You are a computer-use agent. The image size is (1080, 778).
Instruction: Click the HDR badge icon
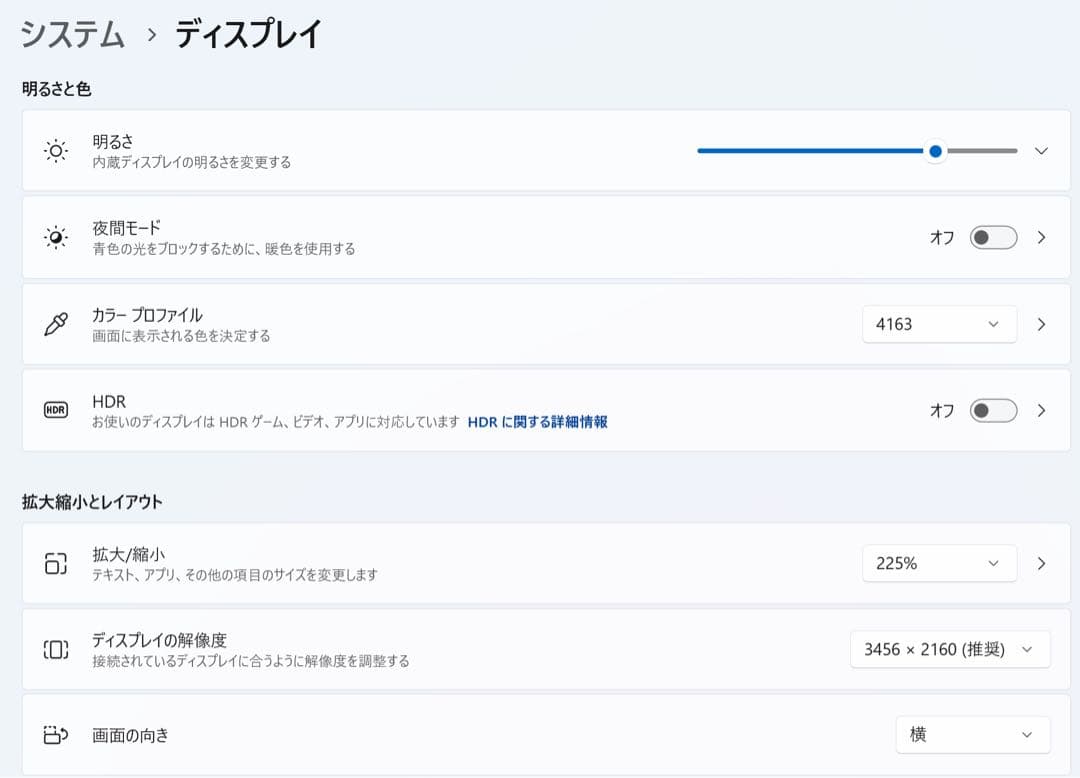(x=55, y=410)
